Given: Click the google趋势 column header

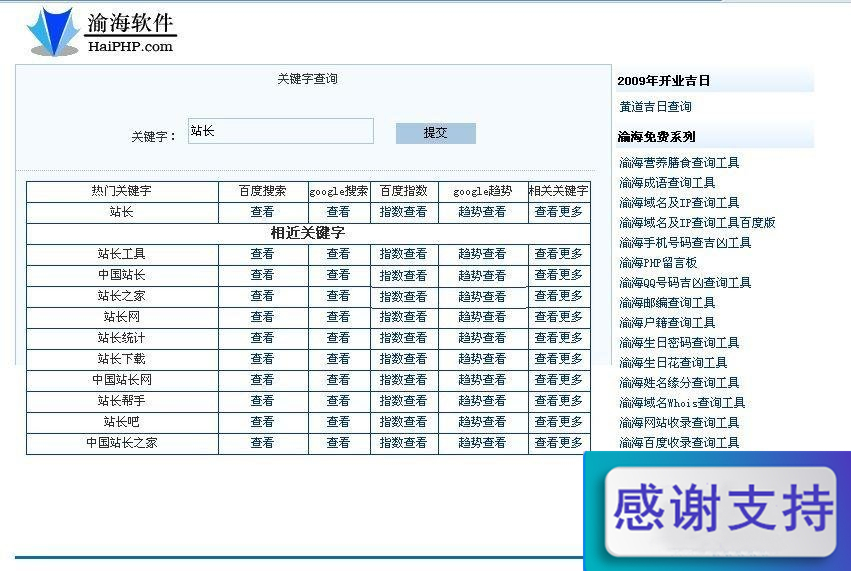Looking at the screenshot, I should [x=482, y=191].
